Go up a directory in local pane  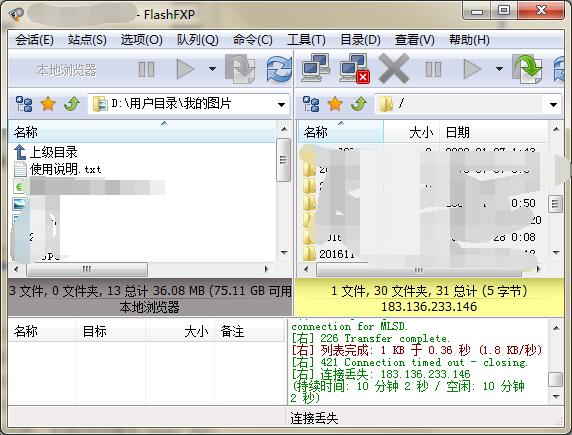[72, 104]
